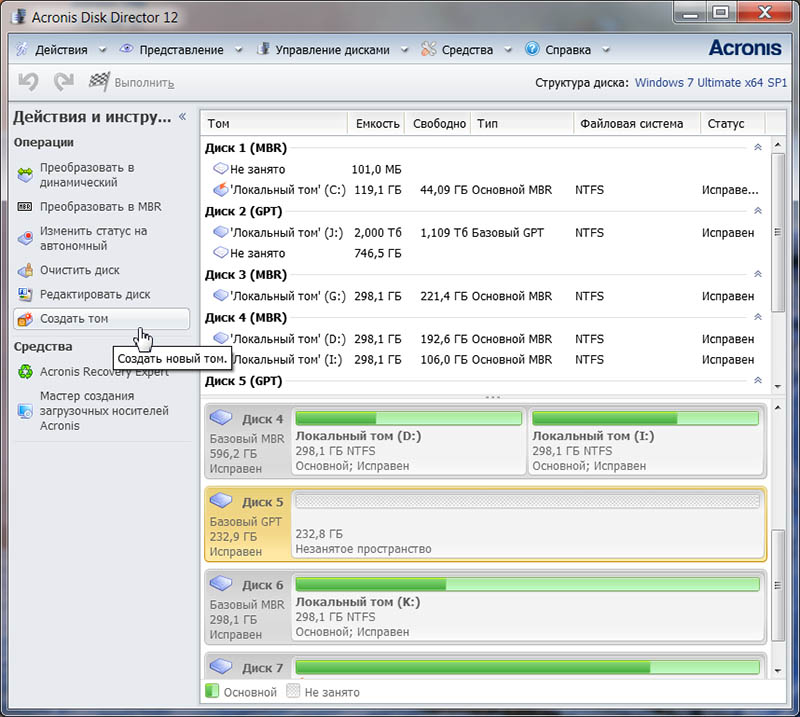Click the Выполнить button label
Image resolution: width=800 pixels, height=717 pixels.
coord(144,83)
